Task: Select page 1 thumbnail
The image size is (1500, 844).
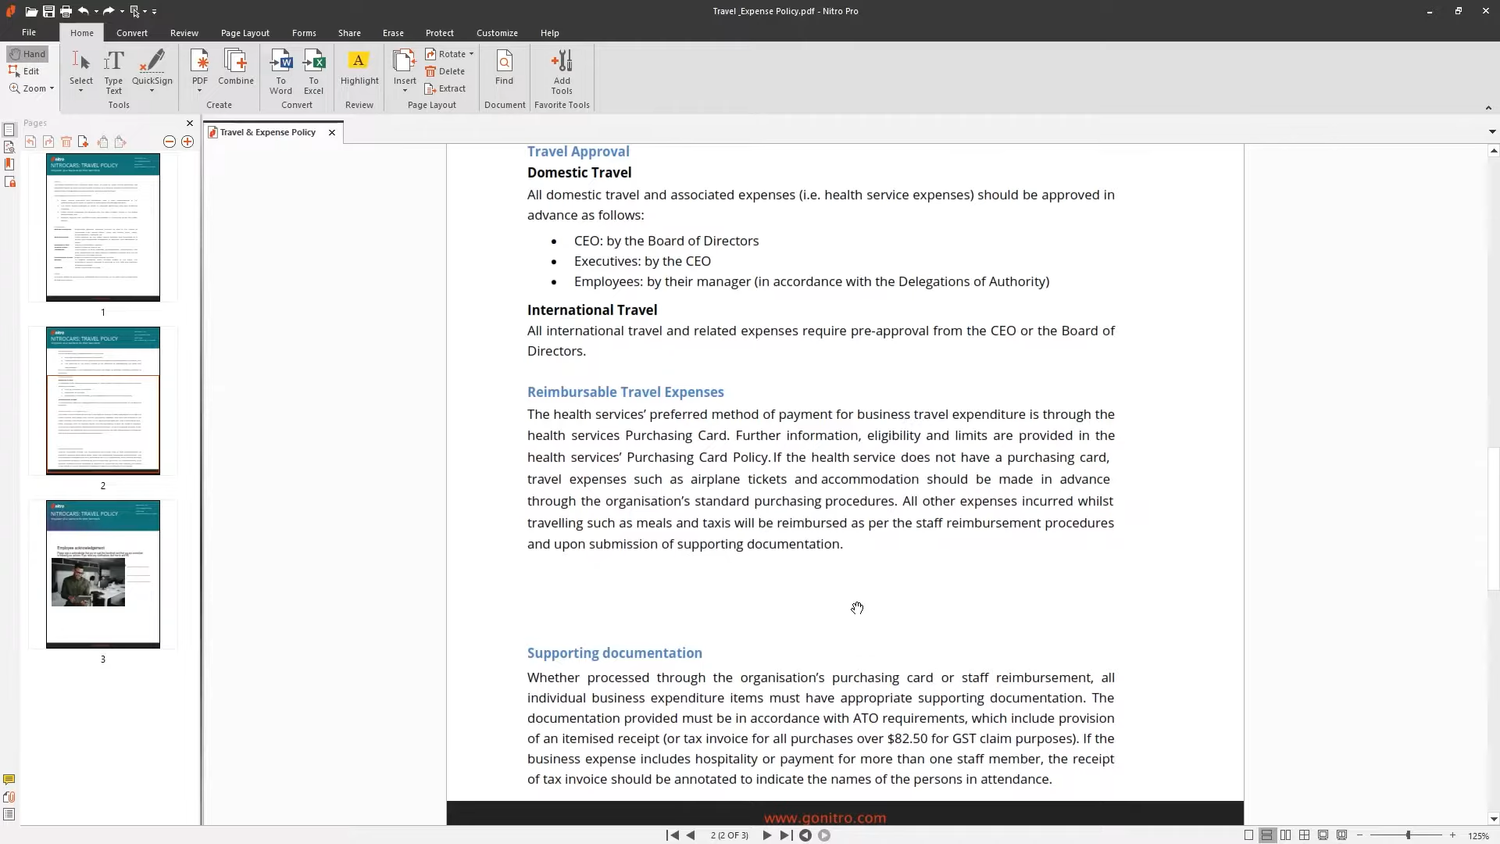Action: (103, 227)
